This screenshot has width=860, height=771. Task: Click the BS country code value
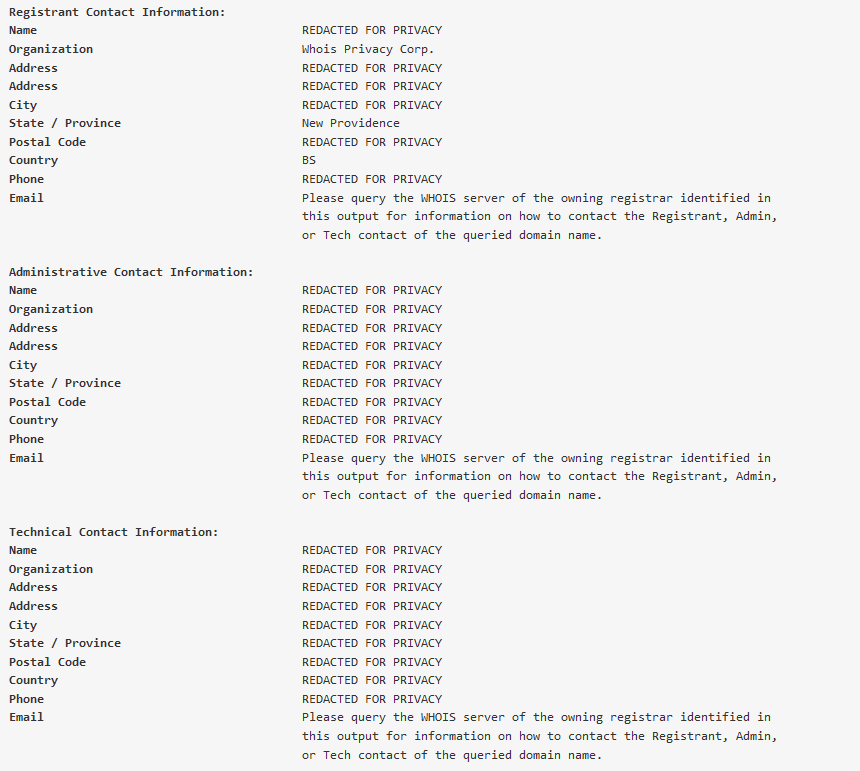pyautogui.click(x=309, y=160)
